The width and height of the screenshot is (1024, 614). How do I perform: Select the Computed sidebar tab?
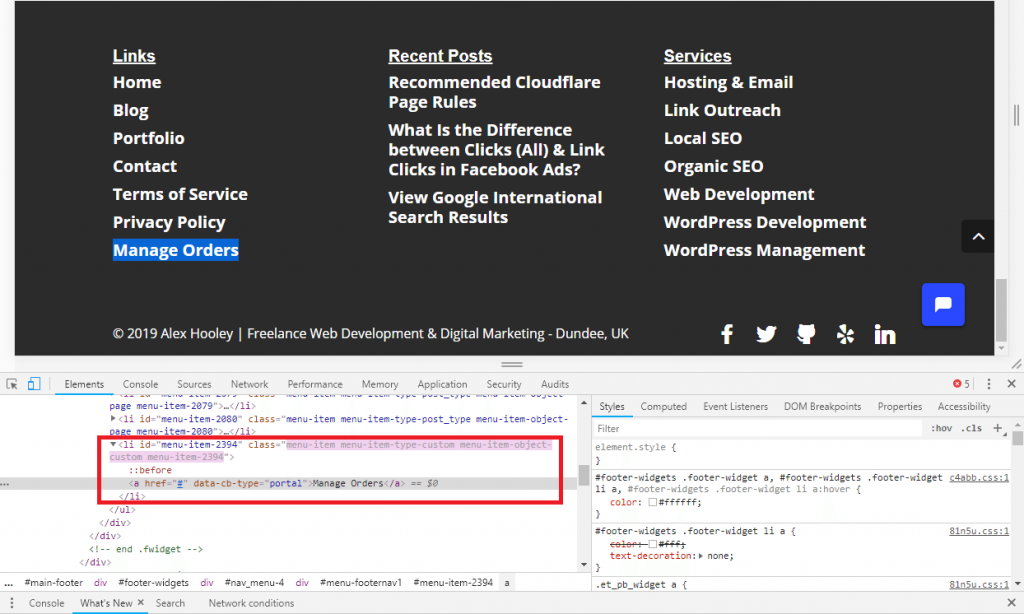pyautogui.click(x=664, y=406)
